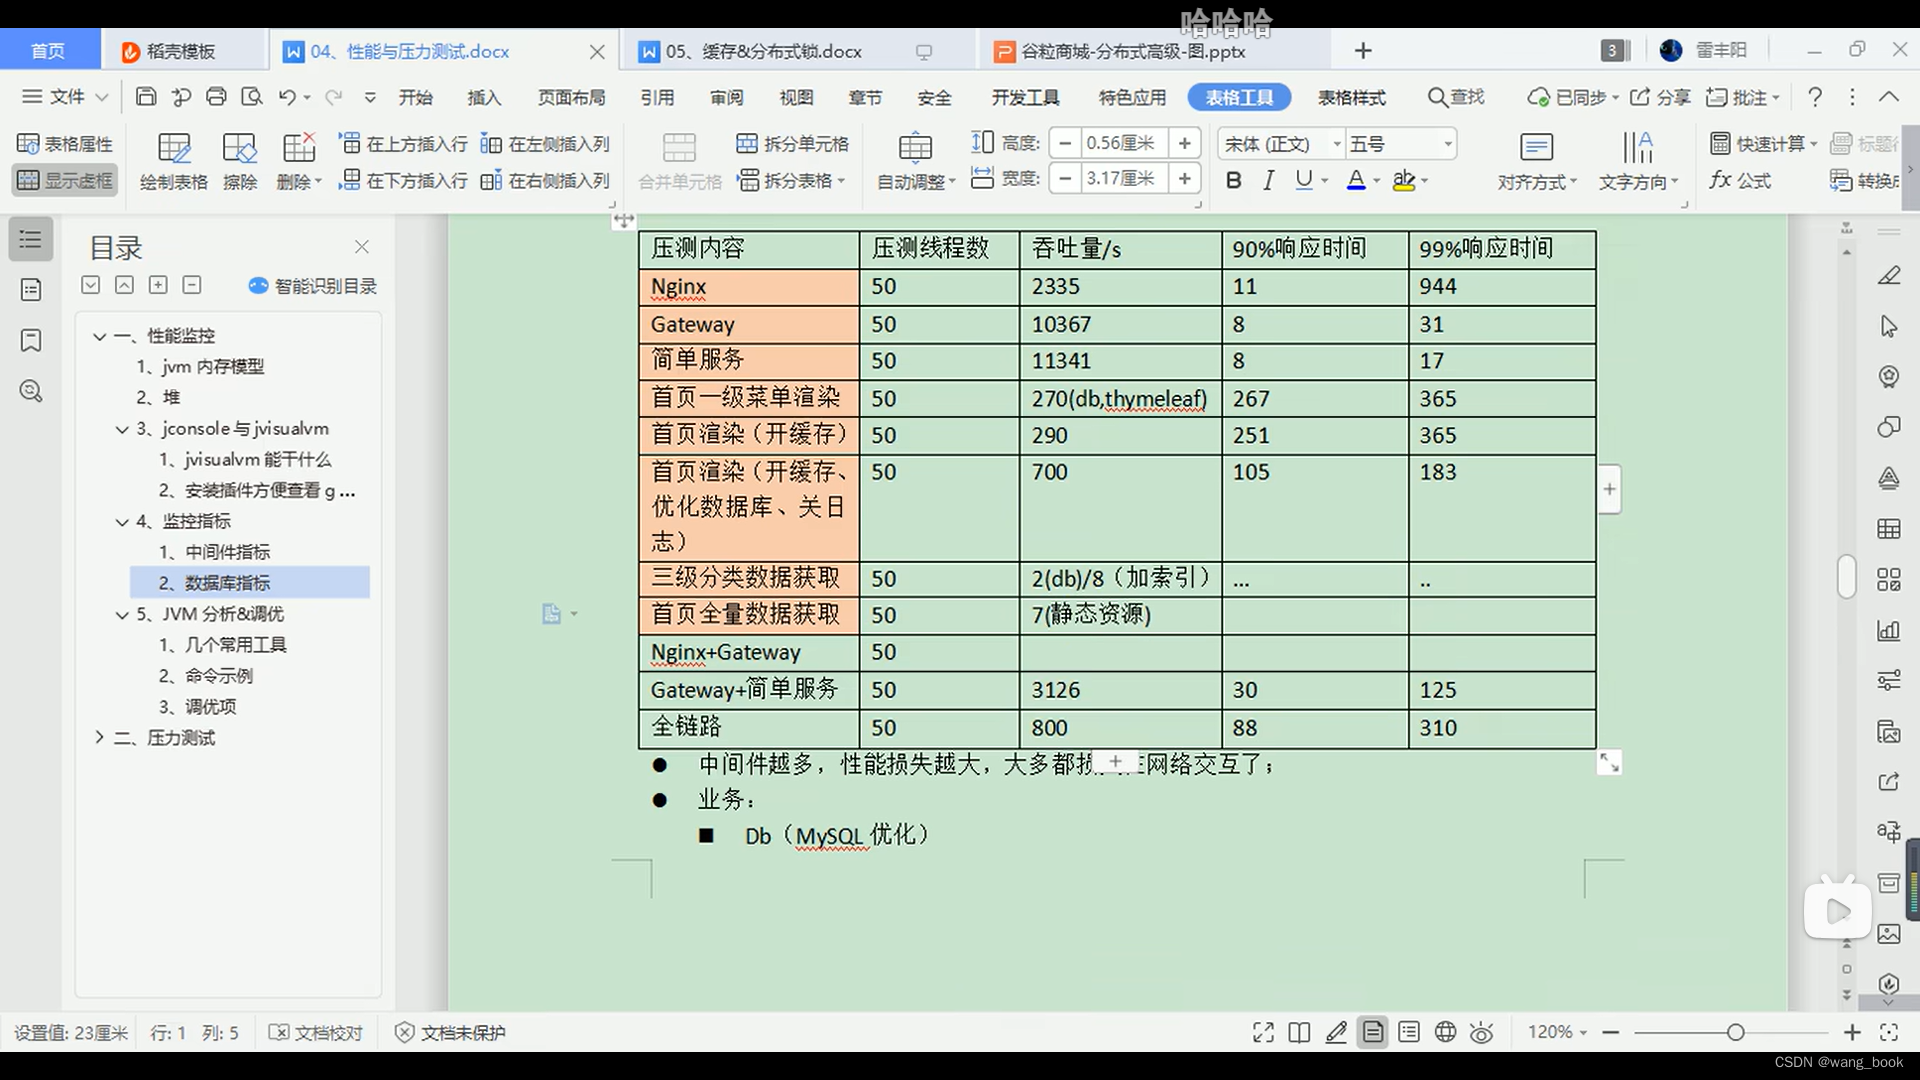The width and height of the screenshot is (1920, 1080).
Task: Open Table properties (表格属性)
Action: point(65,144)
